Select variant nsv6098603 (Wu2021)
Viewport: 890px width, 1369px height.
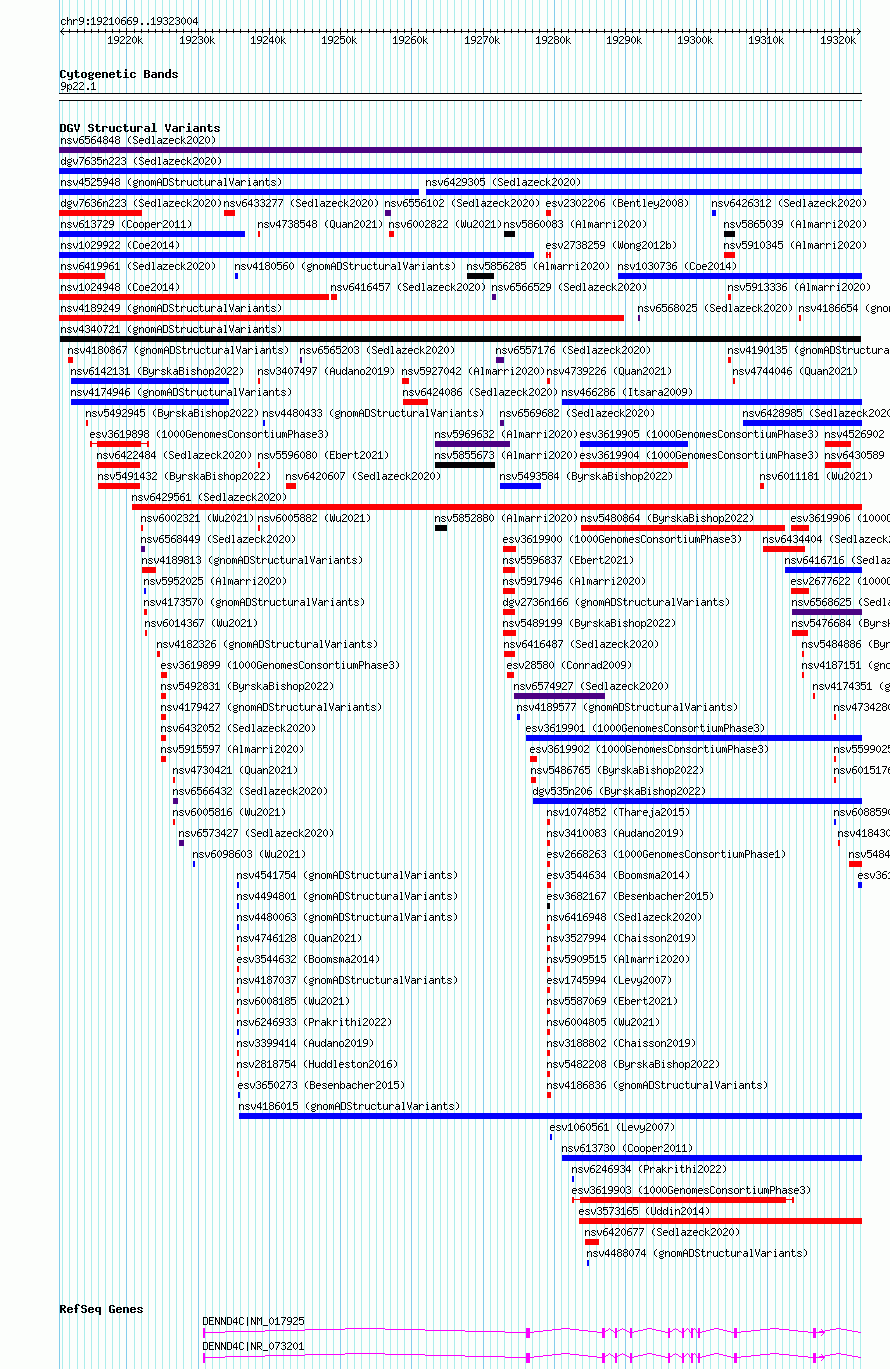[x=249, y=854]
